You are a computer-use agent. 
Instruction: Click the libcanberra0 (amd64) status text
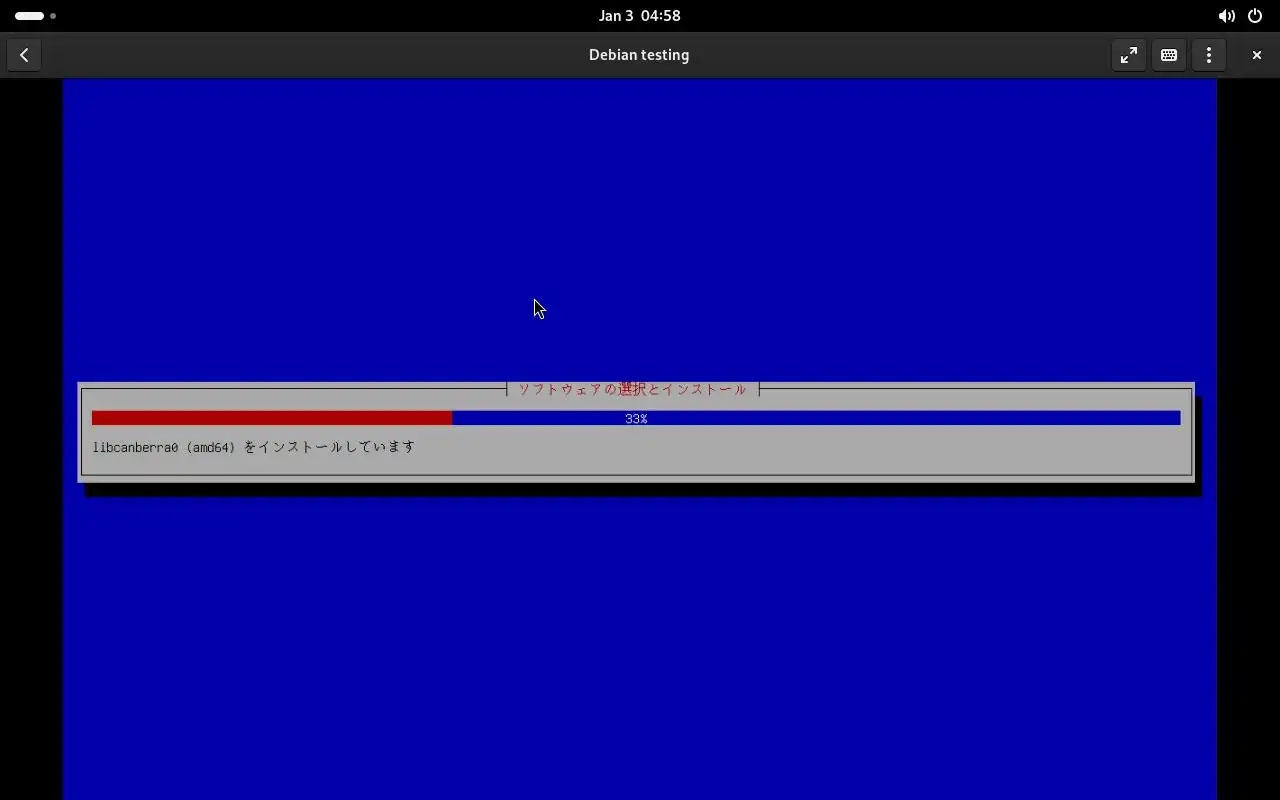[x=254, y=447]
